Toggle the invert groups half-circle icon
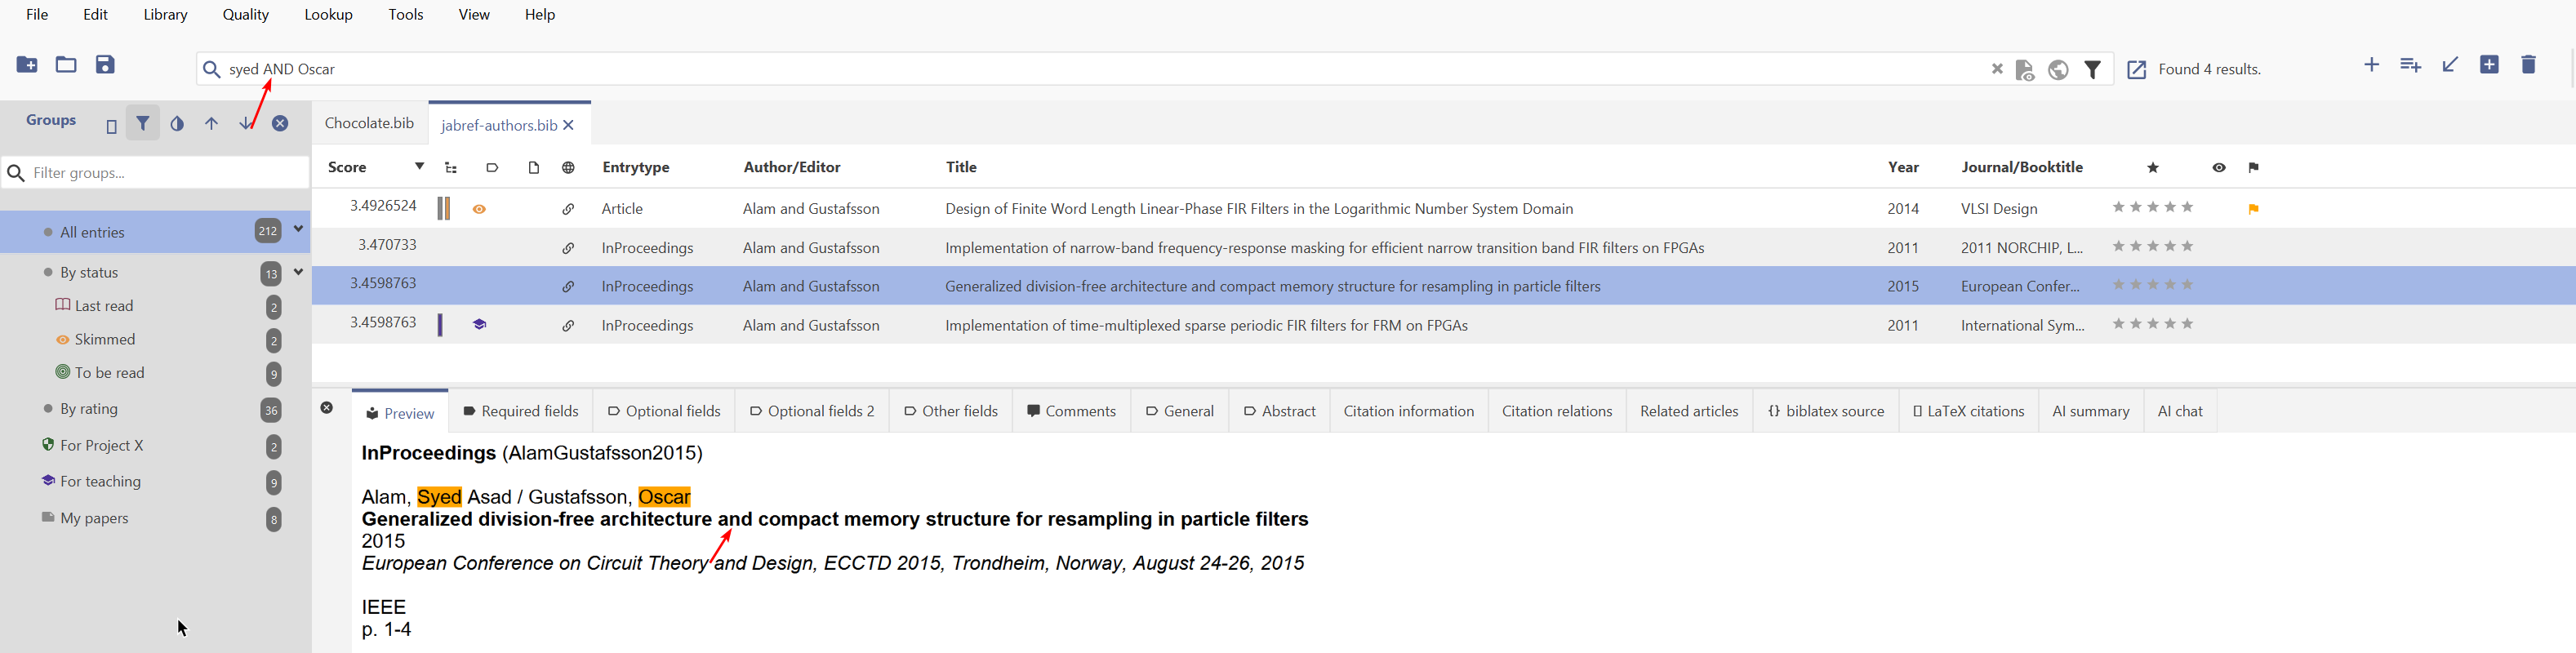 (x=177, y=124)
